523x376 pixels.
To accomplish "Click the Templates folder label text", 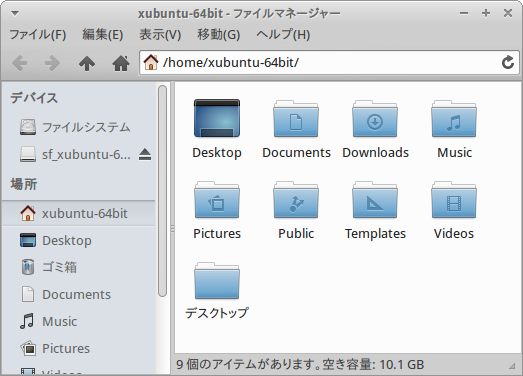I will point(375,234).
